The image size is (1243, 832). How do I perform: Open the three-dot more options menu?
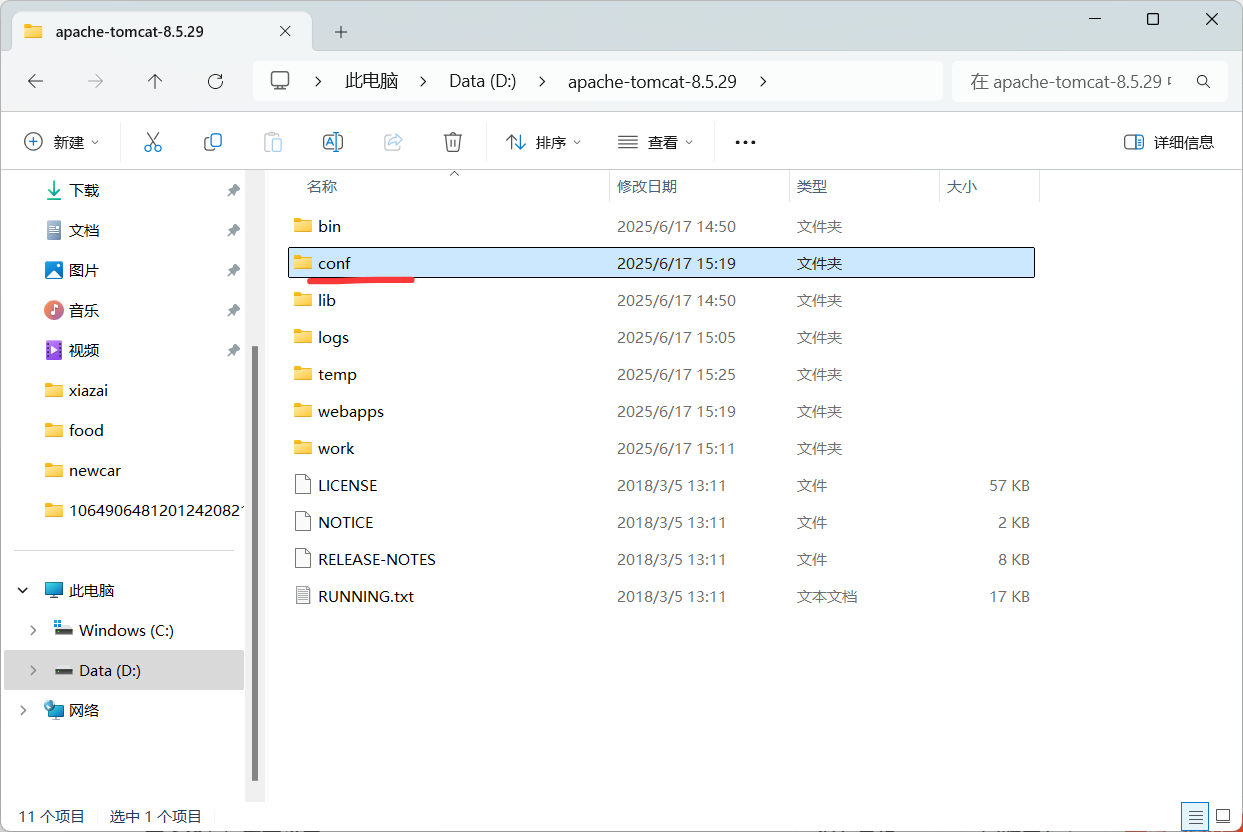(745, 142)
